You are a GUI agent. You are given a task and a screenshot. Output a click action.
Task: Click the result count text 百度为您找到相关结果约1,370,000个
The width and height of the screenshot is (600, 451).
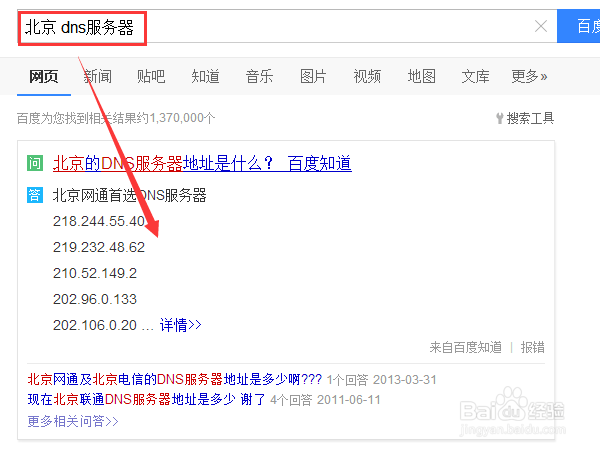click(x=116, y=118)
